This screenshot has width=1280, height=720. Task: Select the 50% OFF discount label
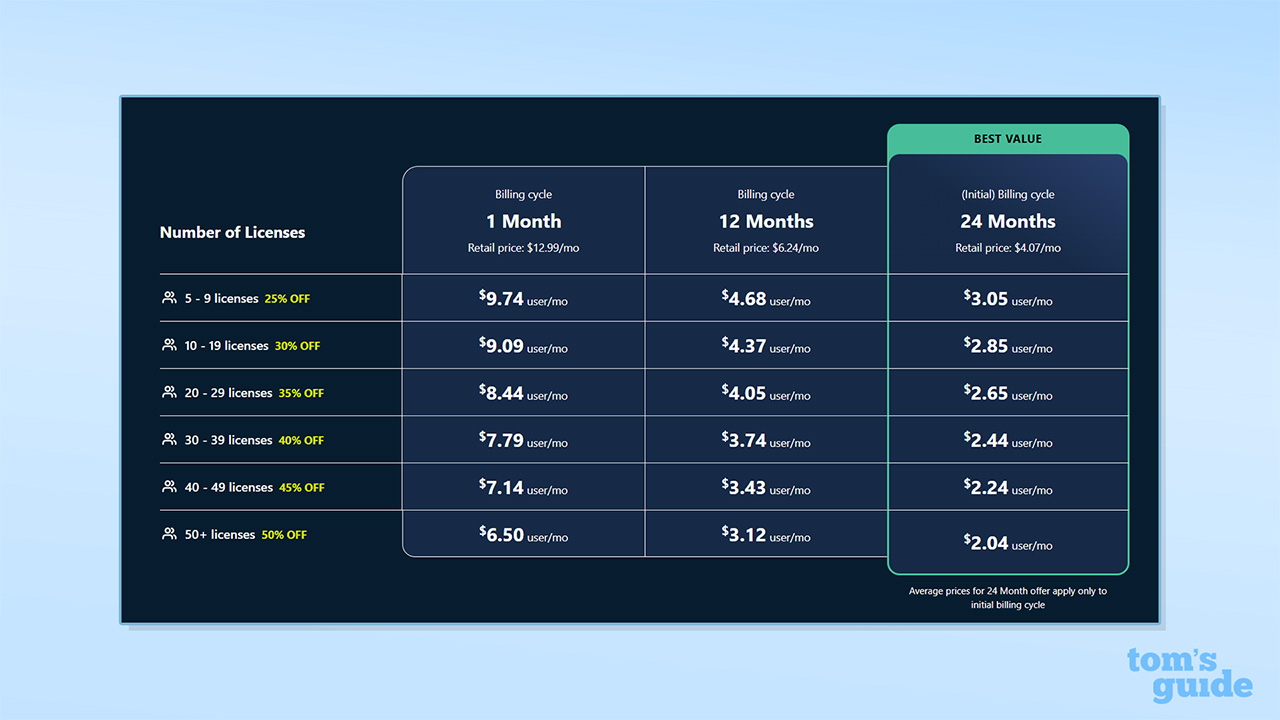[284, 534]
